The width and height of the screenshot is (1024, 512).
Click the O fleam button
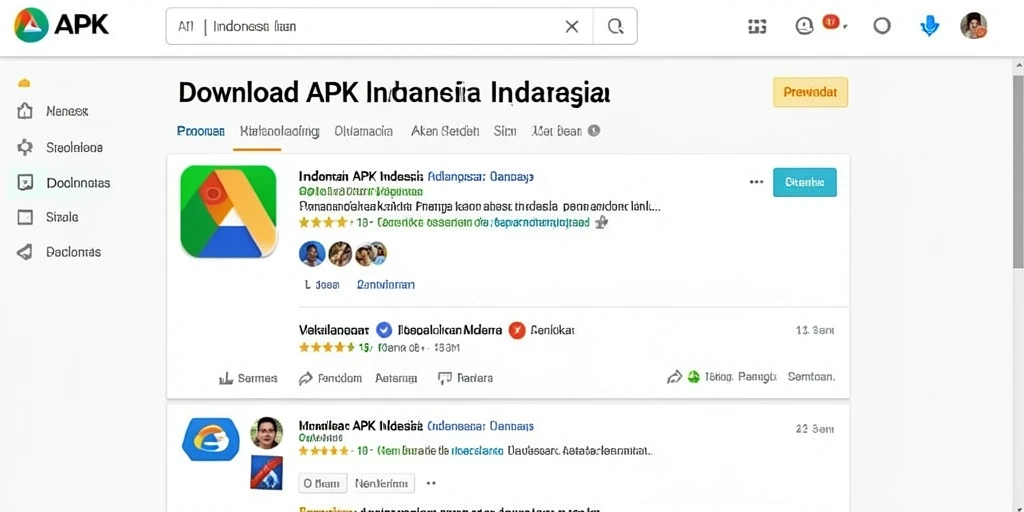(x=323, y=483)
